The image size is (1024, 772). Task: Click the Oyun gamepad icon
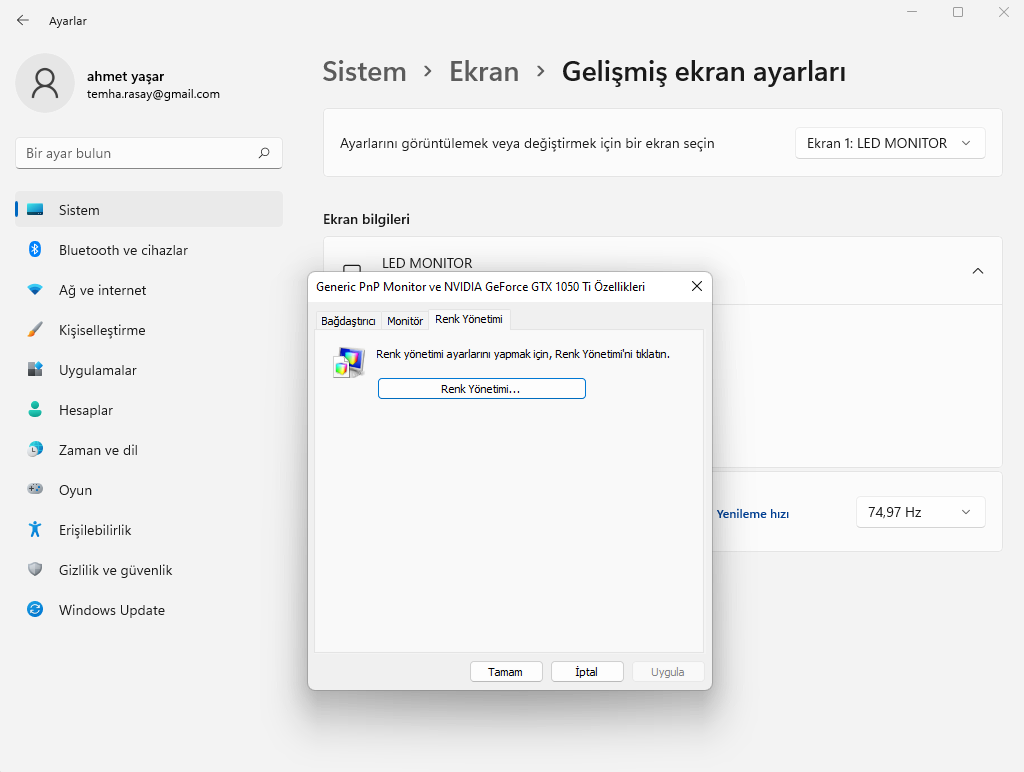click(x=35, y=490)
